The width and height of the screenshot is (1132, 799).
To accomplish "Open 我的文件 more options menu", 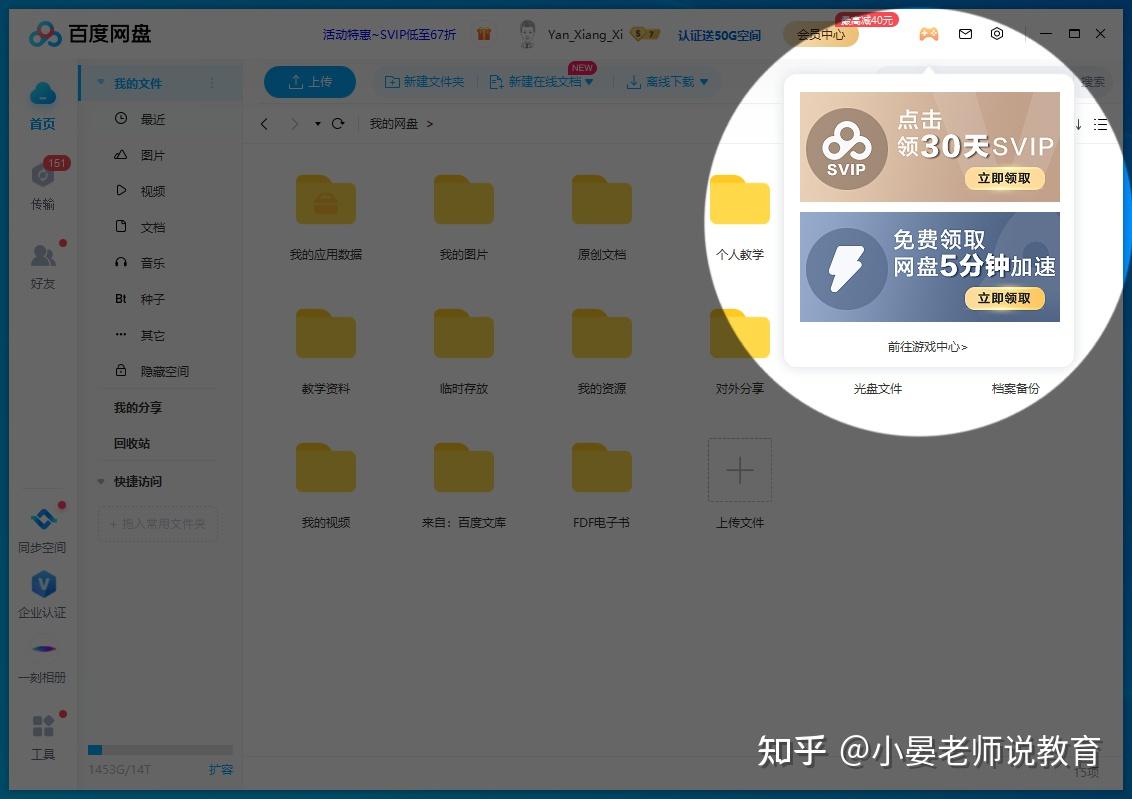I will coord(212,83).
